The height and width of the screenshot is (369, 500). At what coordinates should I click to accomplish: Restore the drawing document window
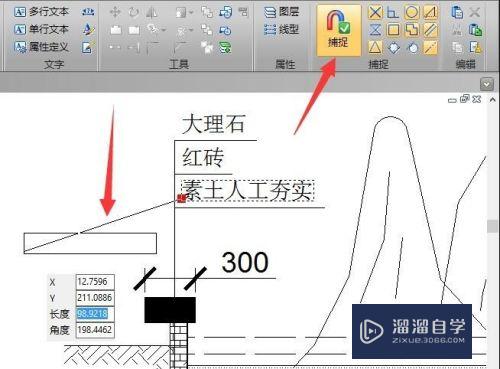click(x=465, y=99)
